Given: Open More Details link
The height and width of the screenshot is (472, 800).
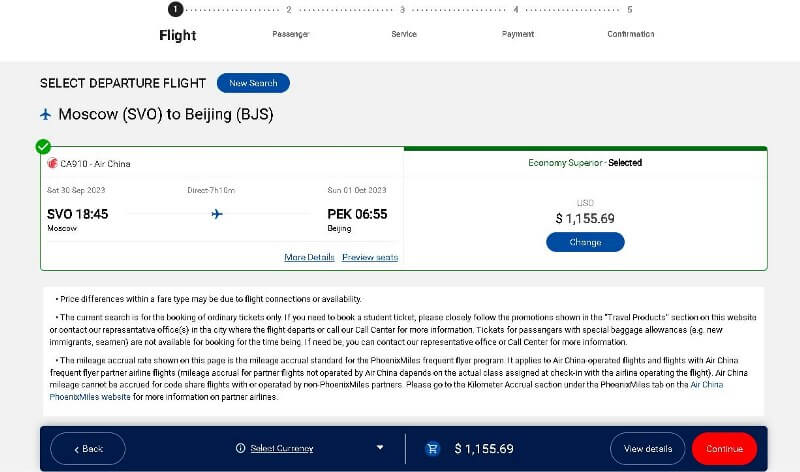Looking at the screenshot, I should 309,257.
